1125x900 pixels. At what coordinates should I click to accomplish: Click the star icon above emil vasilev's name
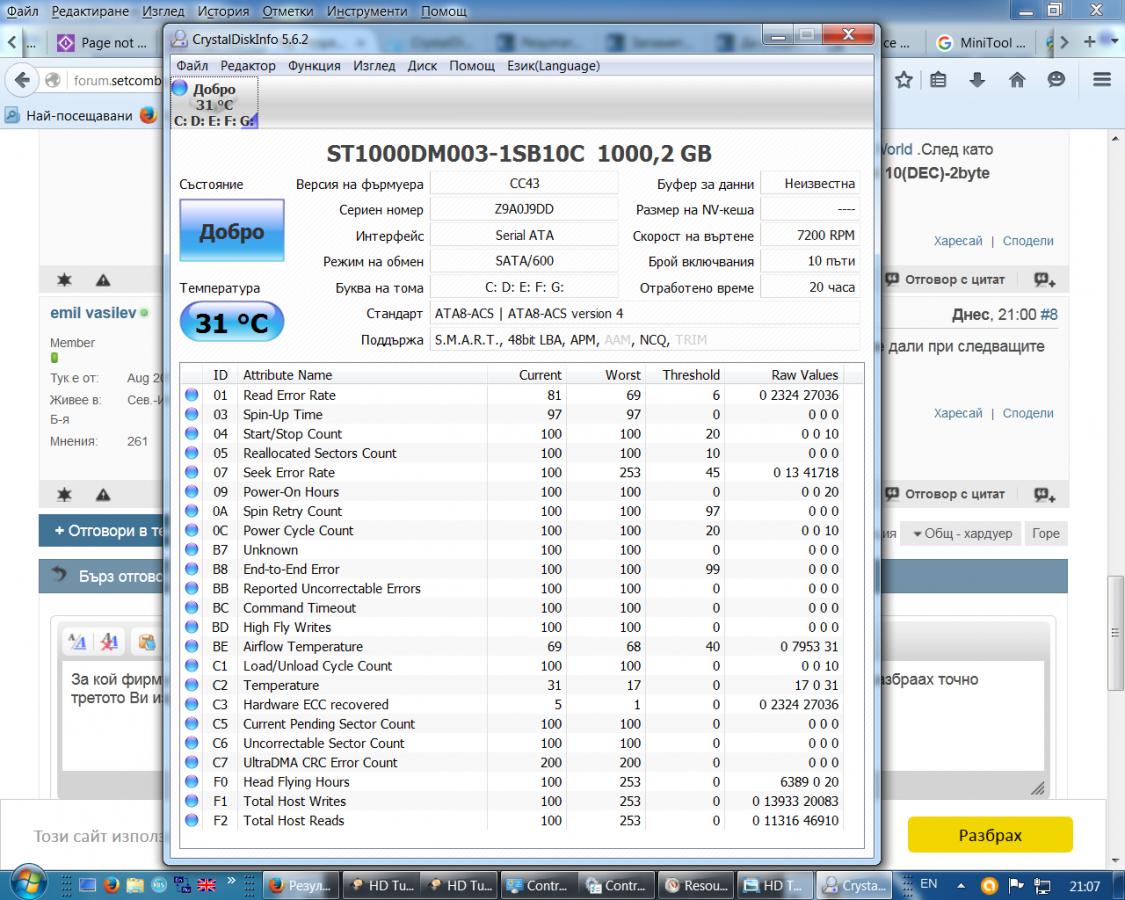pos(64,280)
